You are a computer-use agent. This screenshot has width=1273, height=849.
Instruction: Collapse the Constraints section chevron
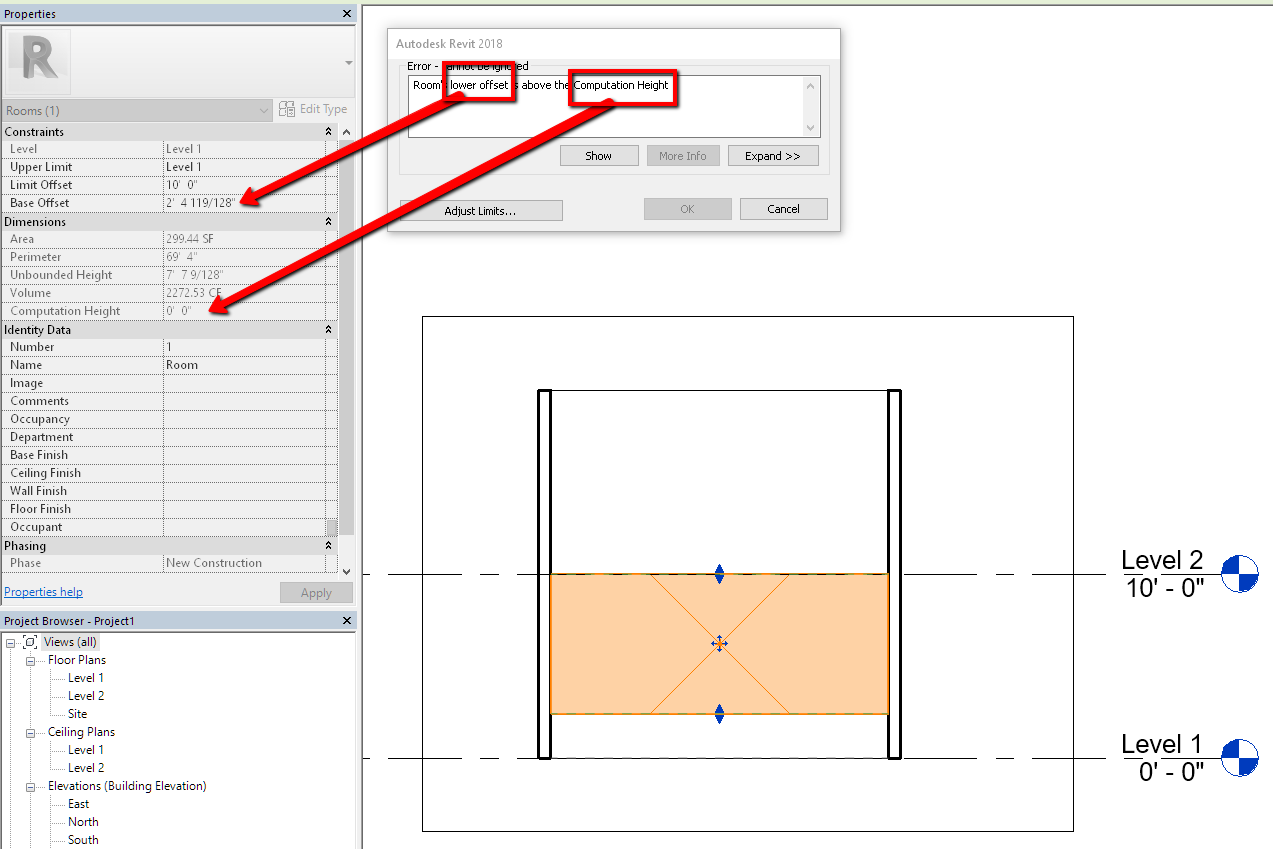[x=328, y=131]
